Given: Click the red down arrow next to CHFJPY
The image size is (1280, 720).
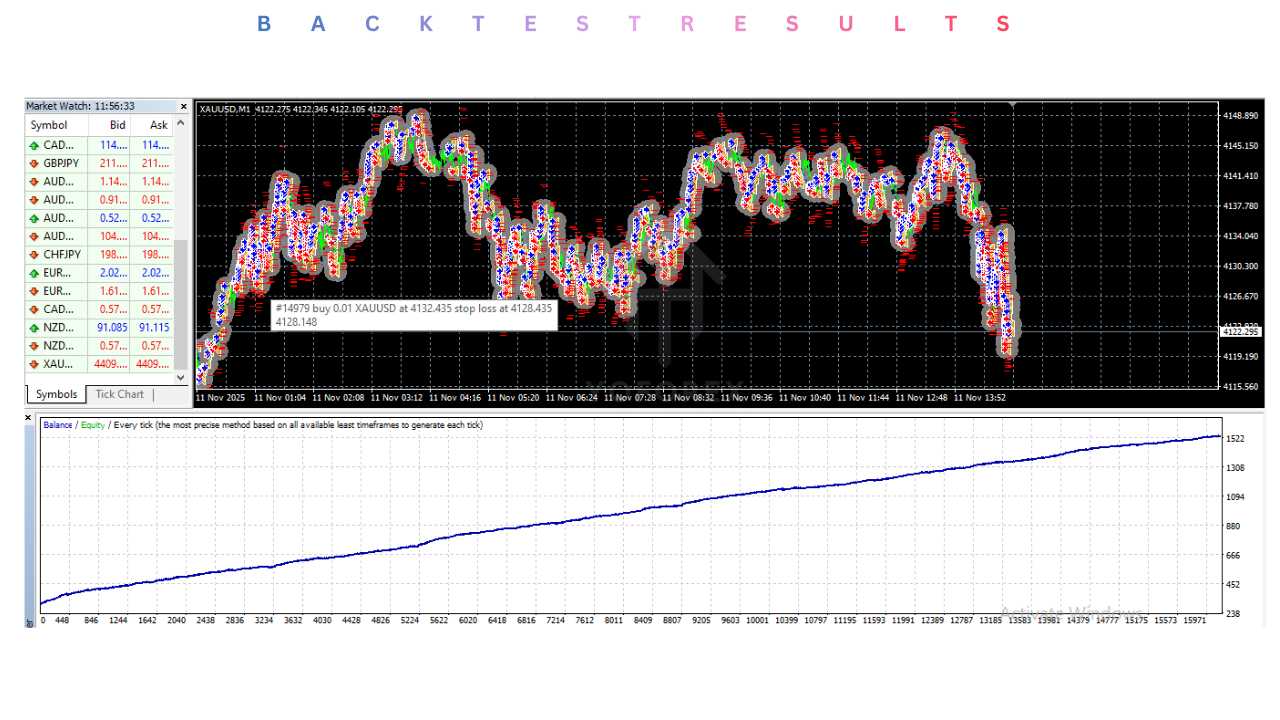Looking at the screenshot, I should [33, 254].
